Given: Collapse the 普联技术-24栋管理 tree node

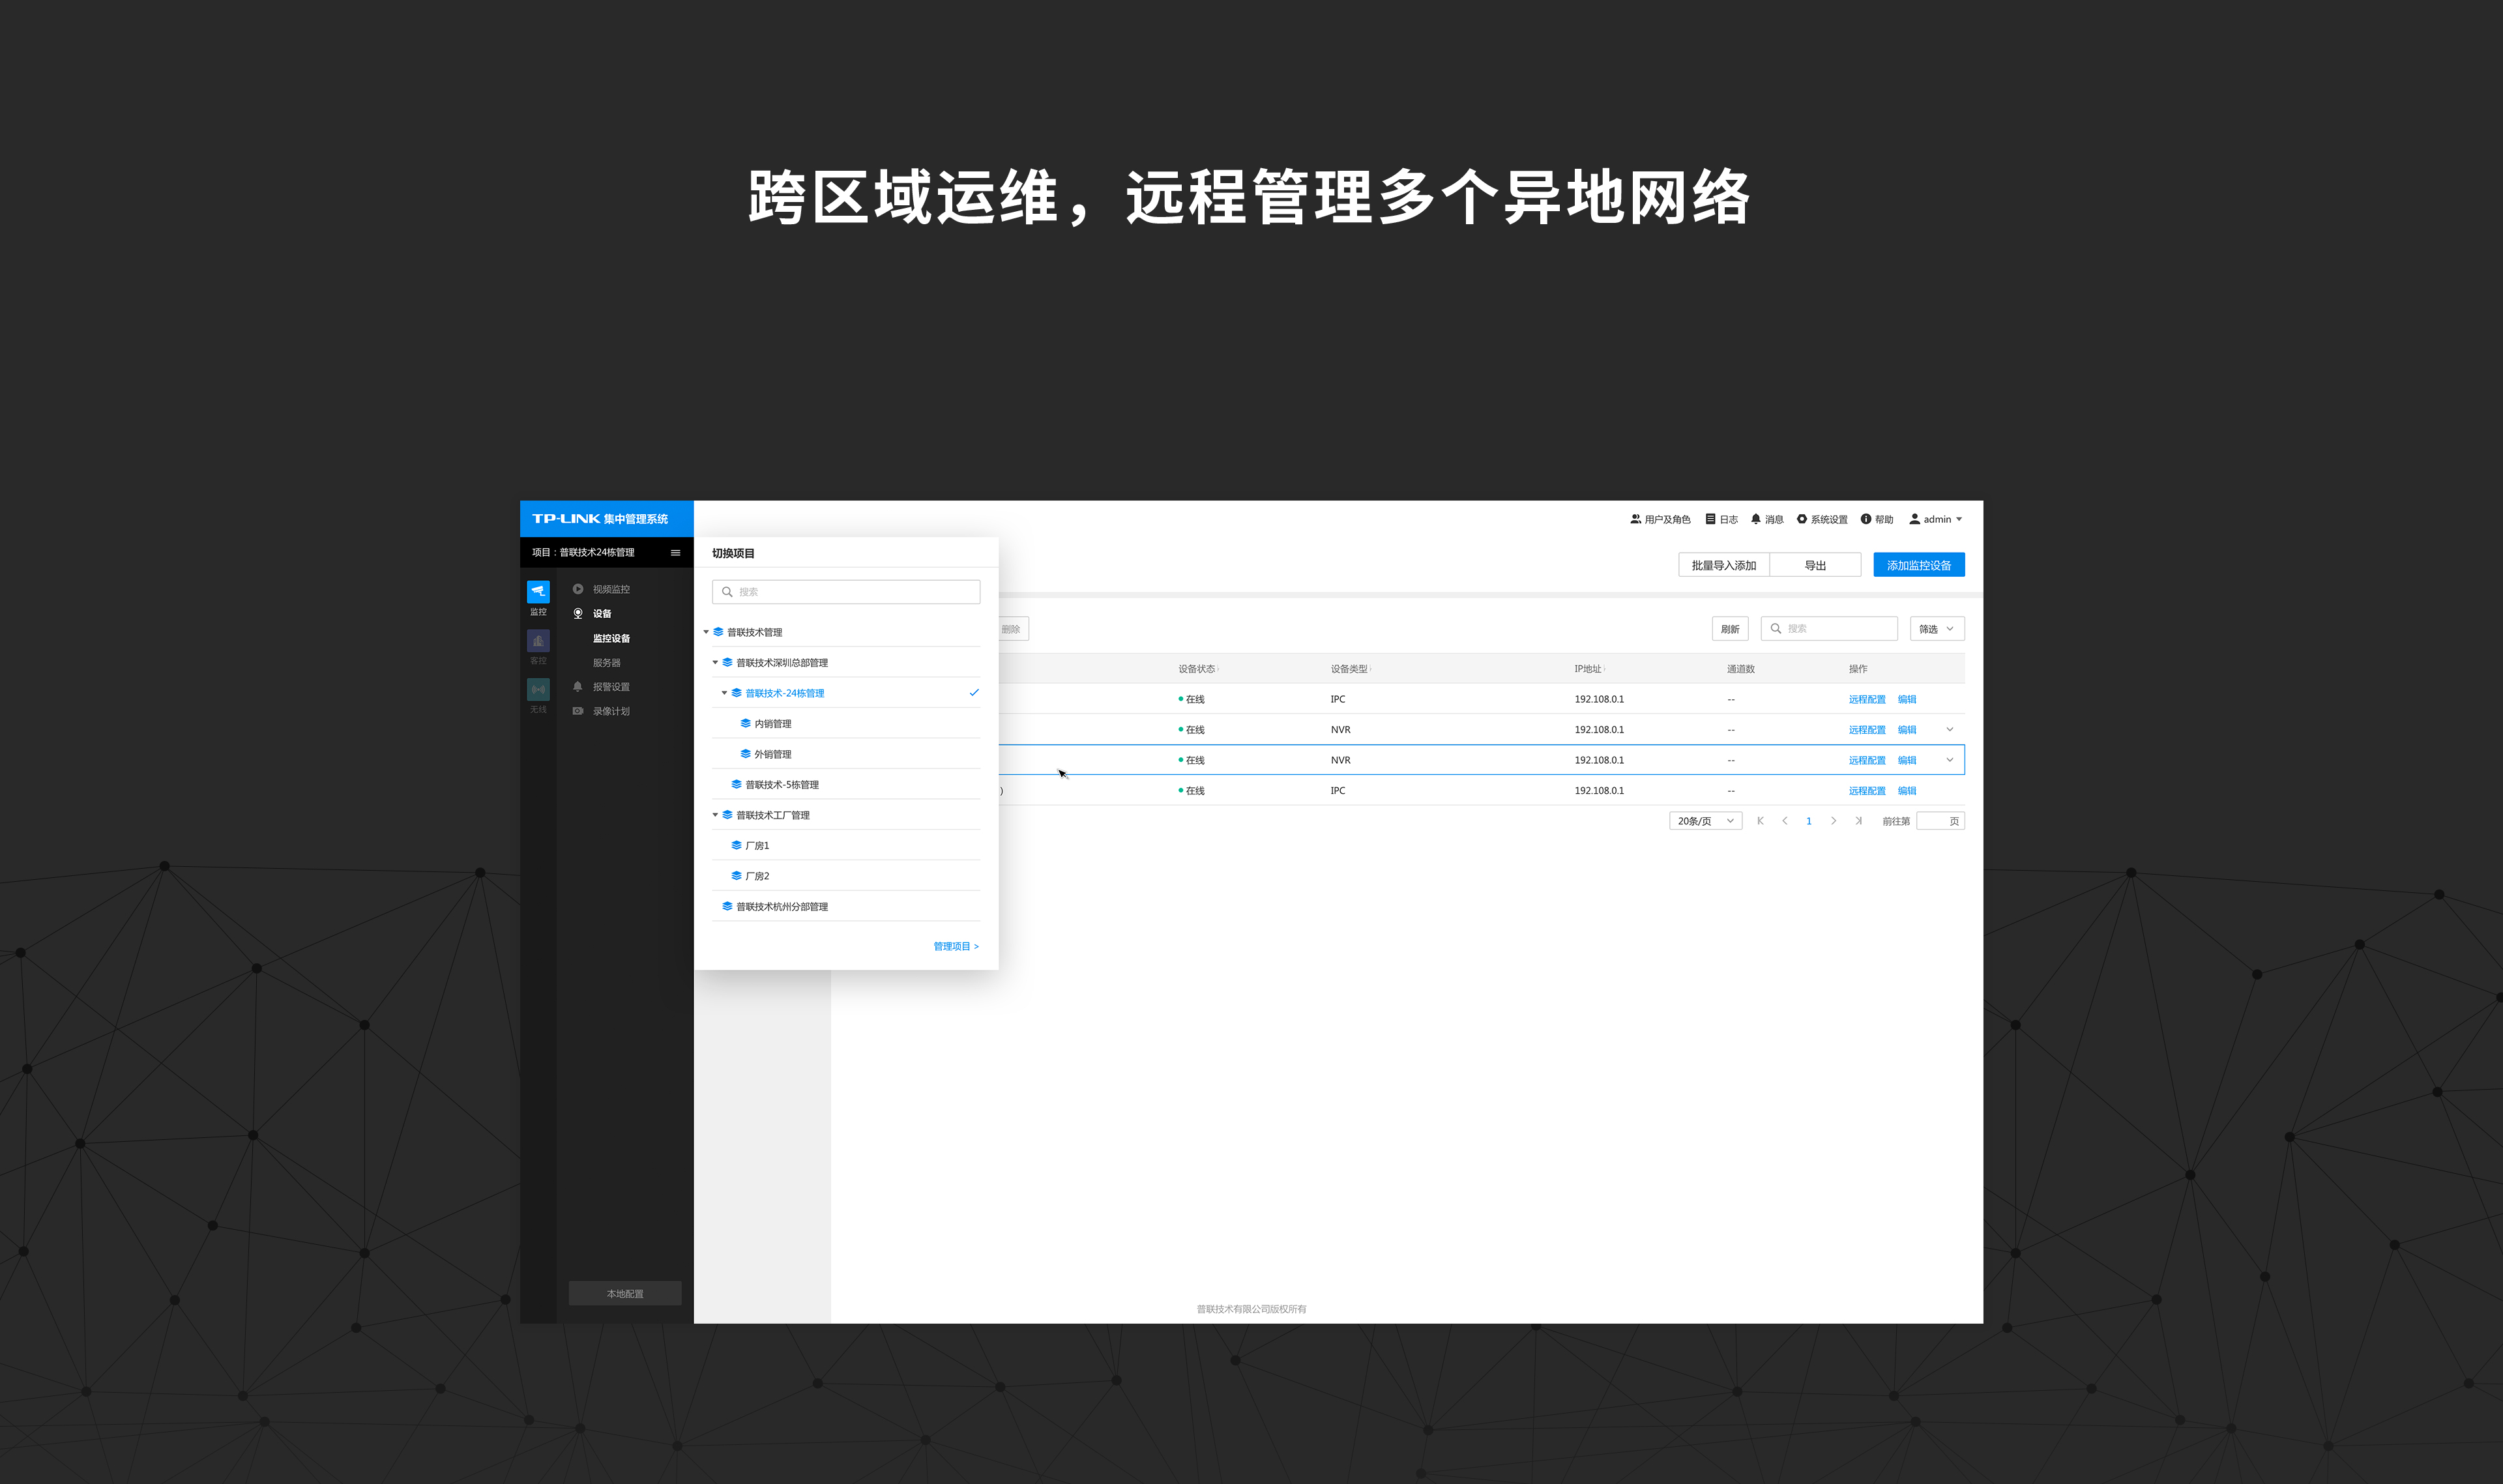Looking at the screenshot, I should click(x=724, y=693).
